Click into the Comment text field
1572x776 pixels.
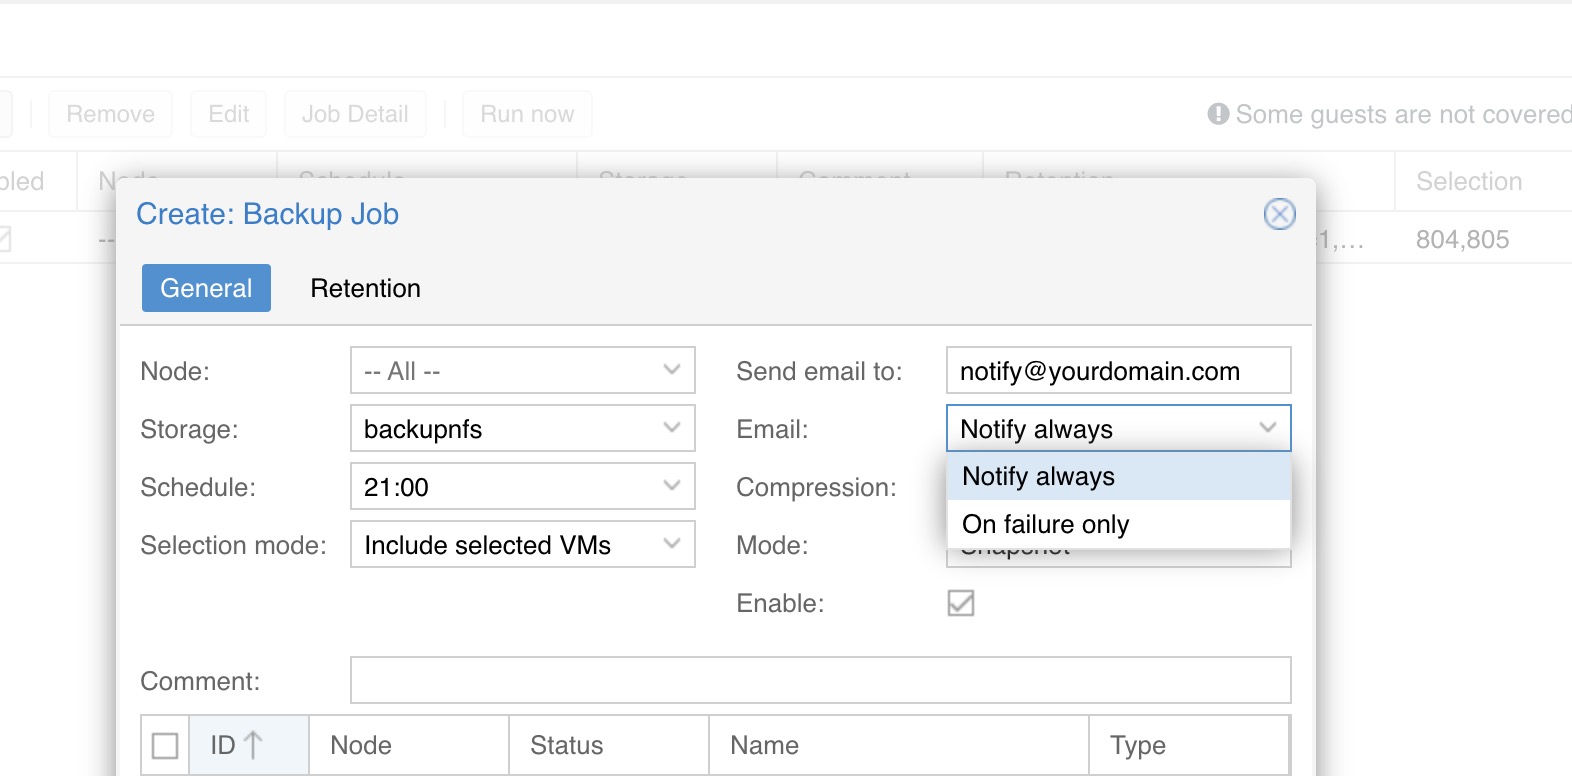tap(820, 681)
